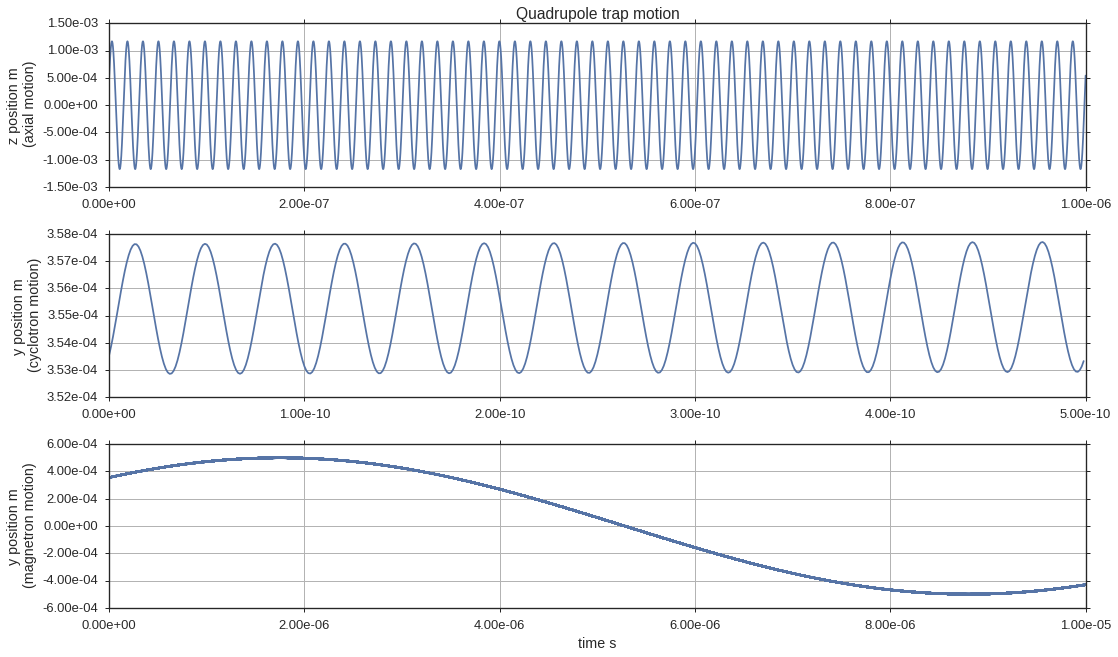Click the 'Quadrupole trap motion' plot title

pyautogui.click(x=597, y=14)
